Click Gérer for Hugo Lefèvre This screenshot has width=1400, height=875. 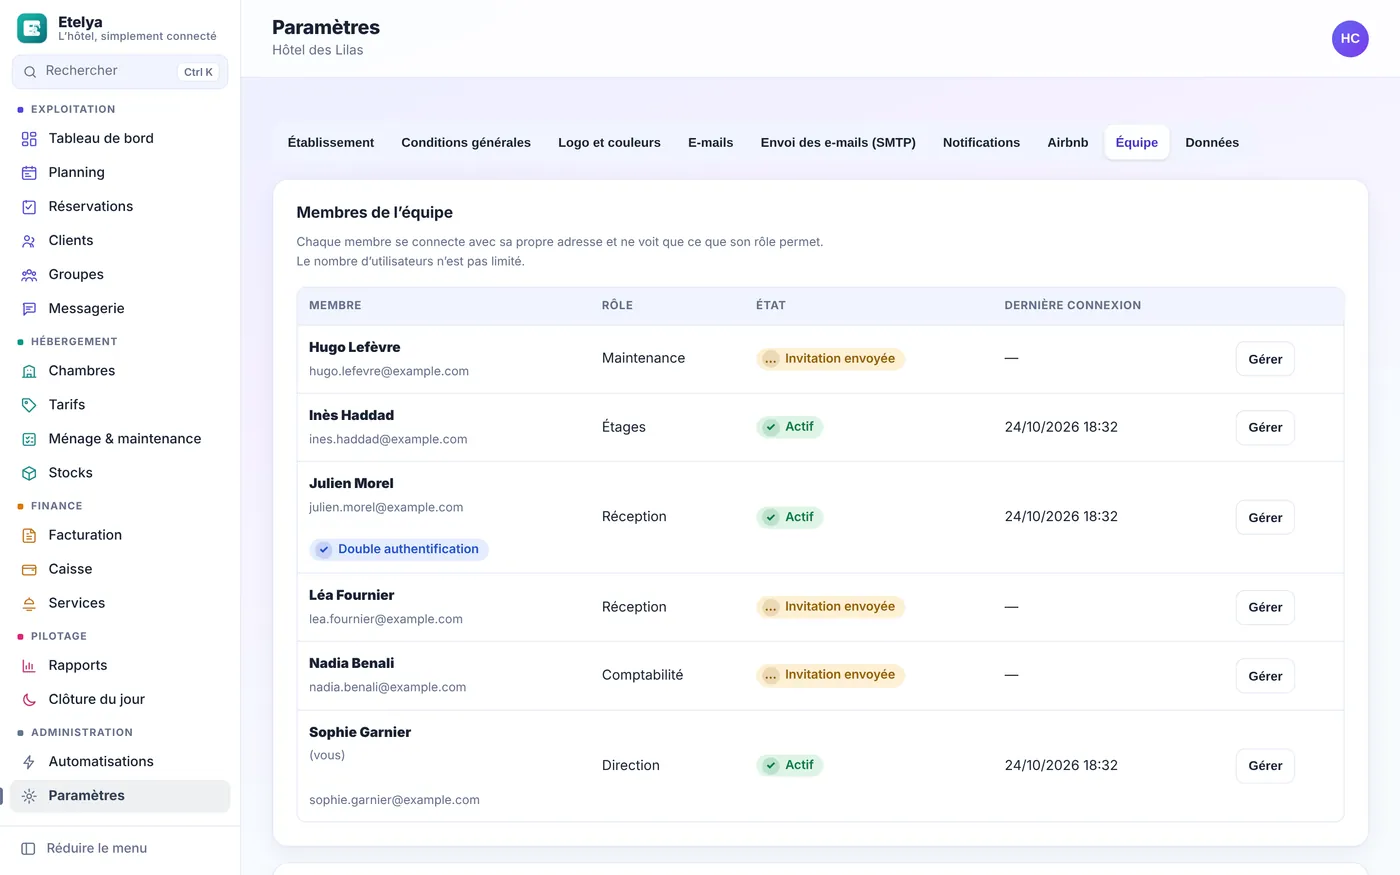(x=1265, y=359)
